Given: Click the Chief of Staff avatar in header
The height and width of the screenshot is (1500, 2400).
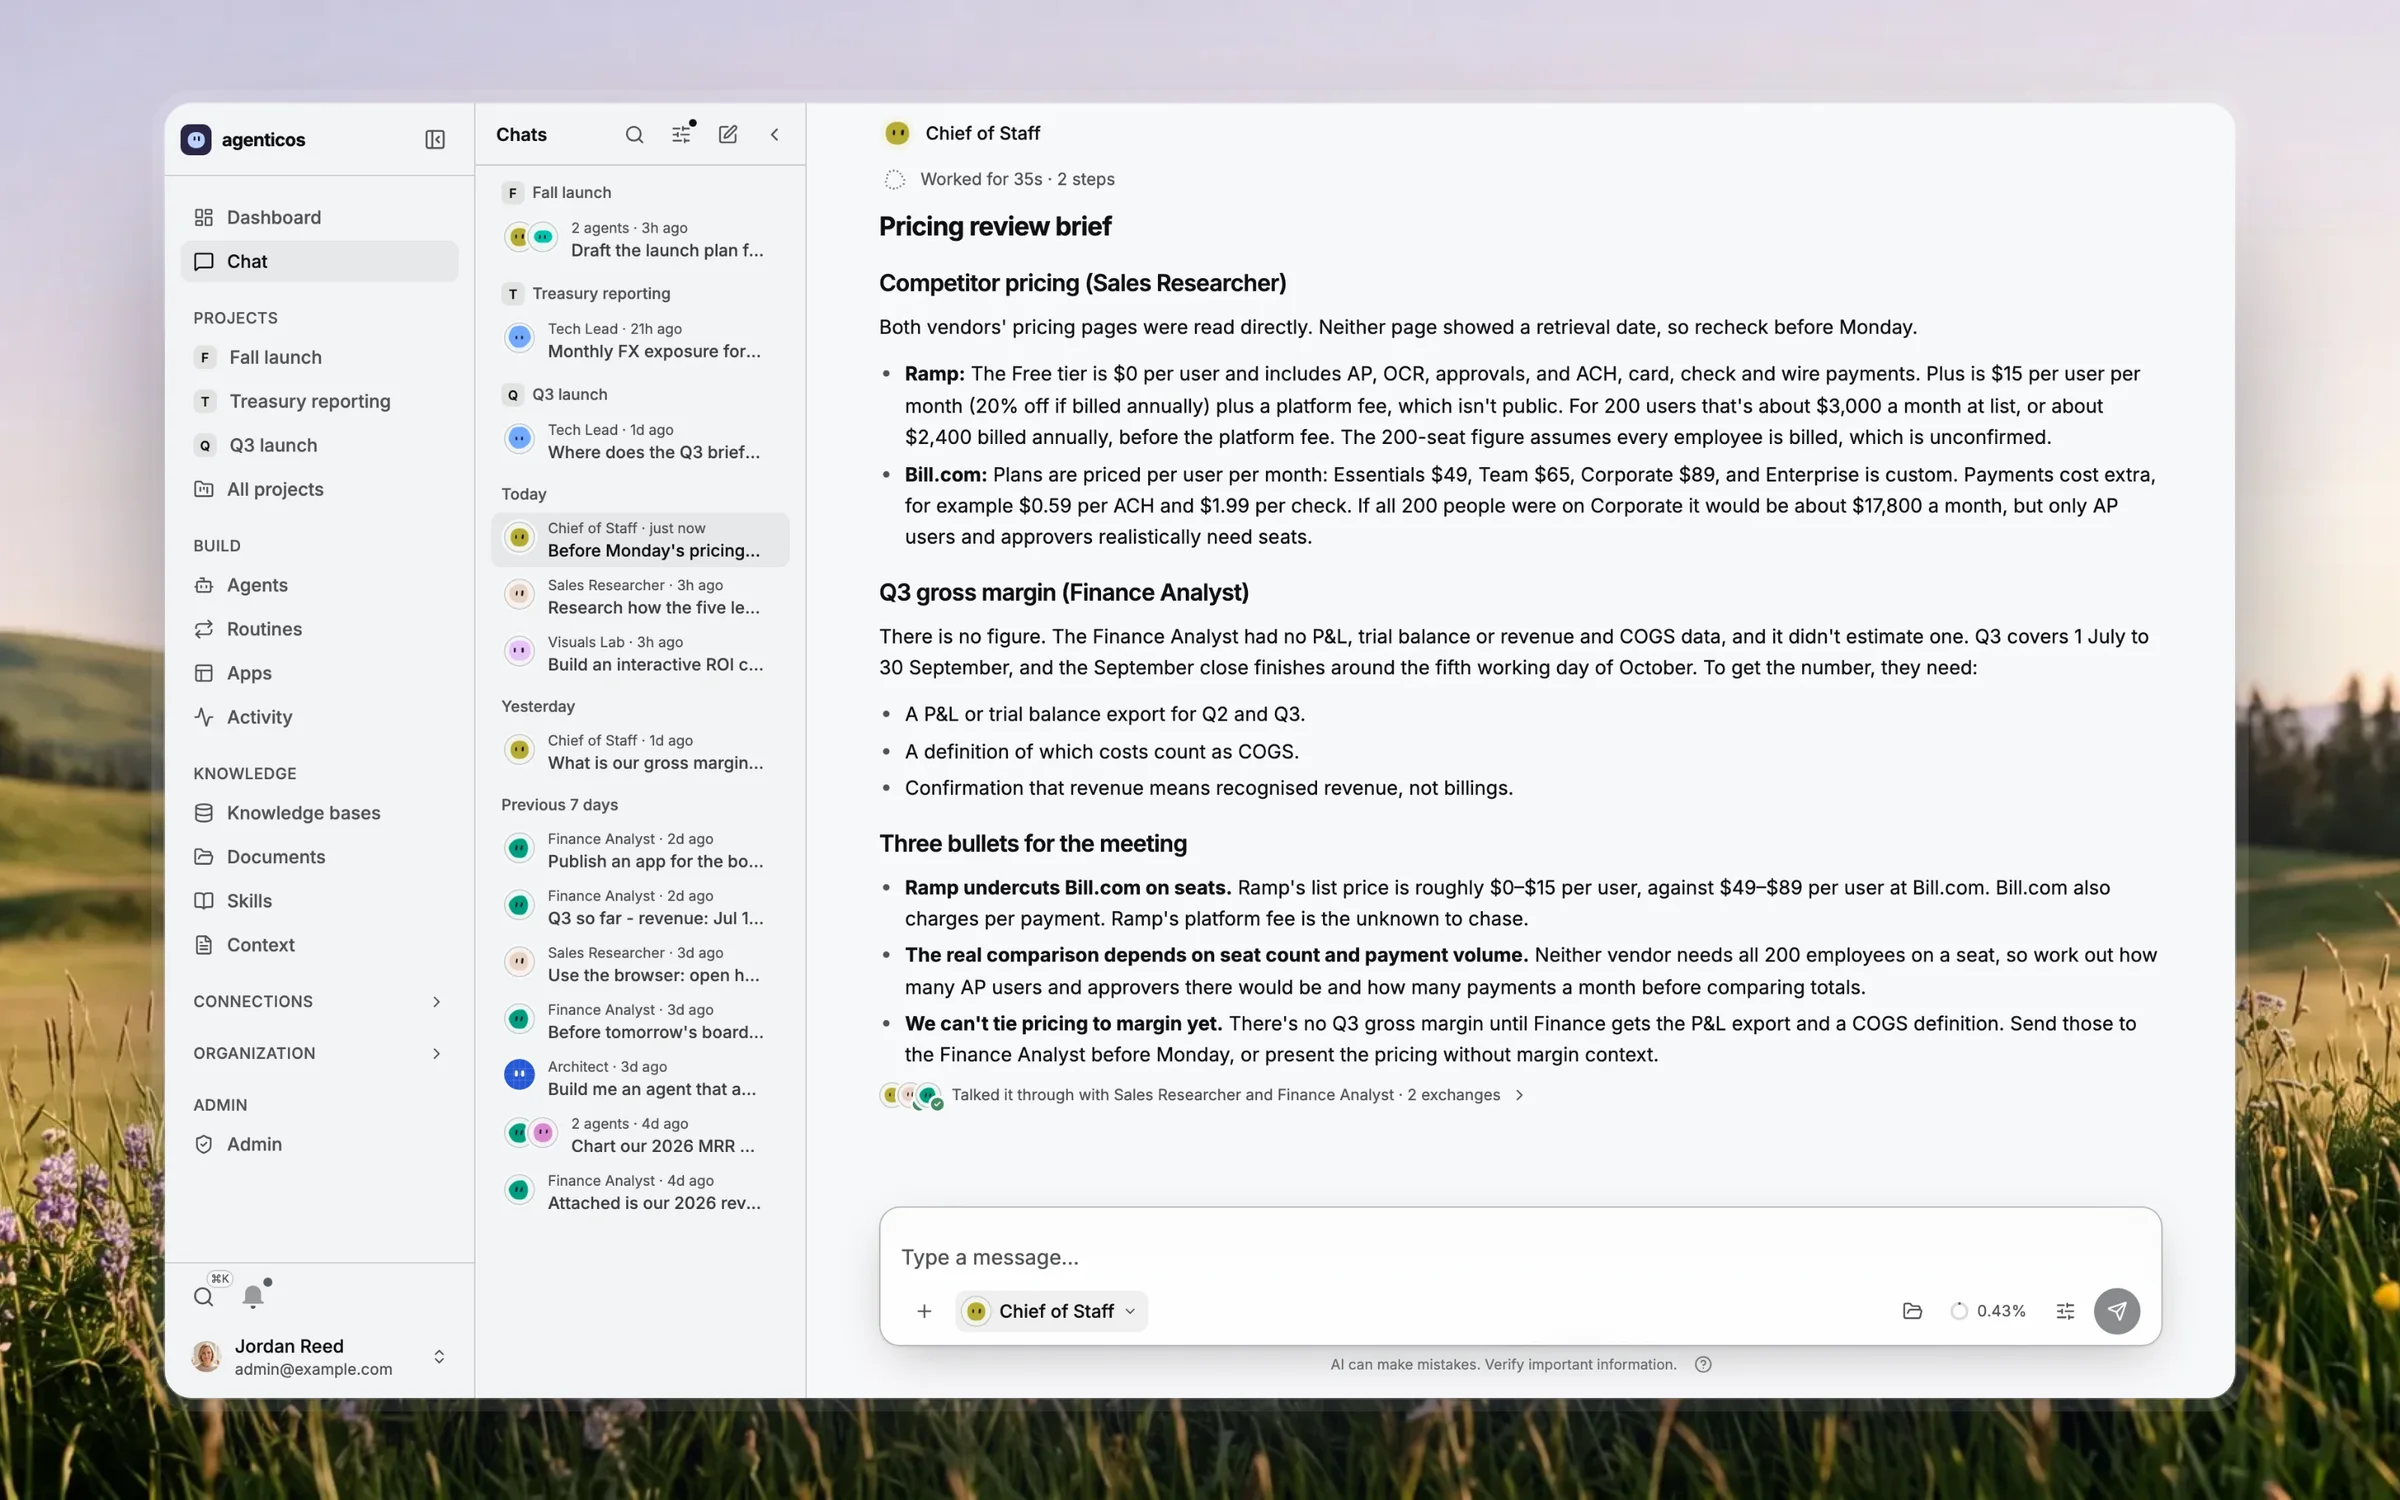Looking at the screenshot, I should pos(897,133).
